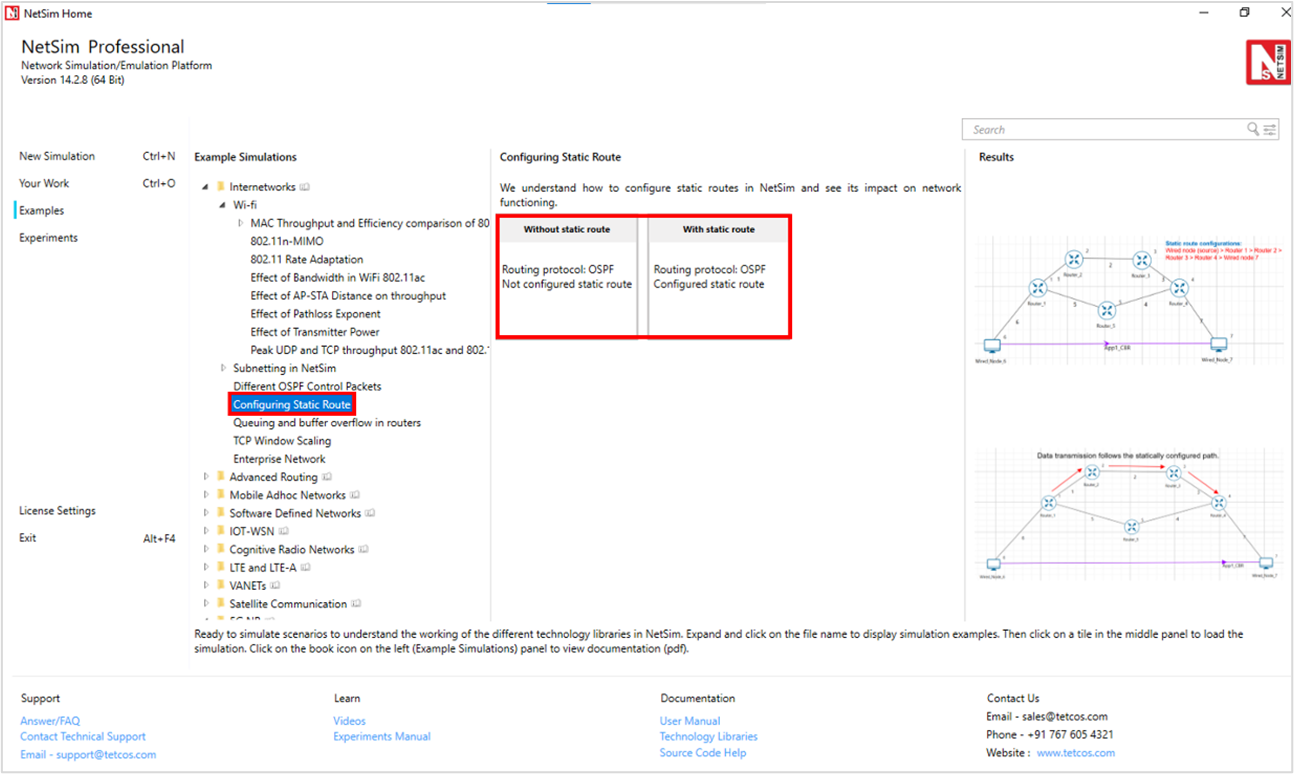Collapse the Internetworks folder
The image size is (1294, 774).
pyautogui.click(x=206, y=187)
